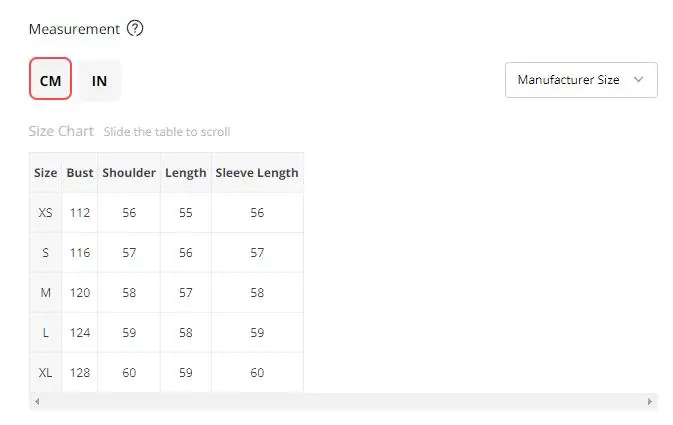Click the L size row label
Viewport: 673px width, 425px height.
pyautogui.click(x=45, y=333)
